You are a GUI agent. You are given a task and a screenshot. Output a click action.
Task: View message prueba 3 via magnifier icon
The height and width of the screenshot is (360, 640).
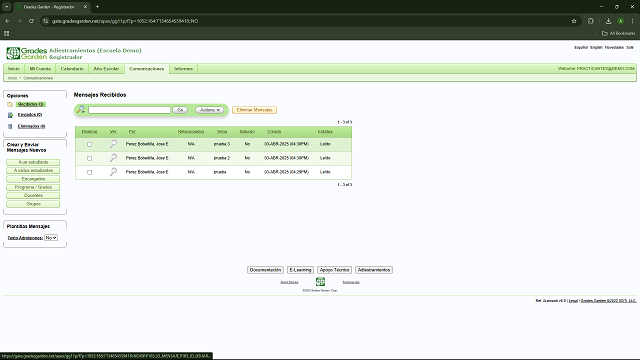(113, 144)
